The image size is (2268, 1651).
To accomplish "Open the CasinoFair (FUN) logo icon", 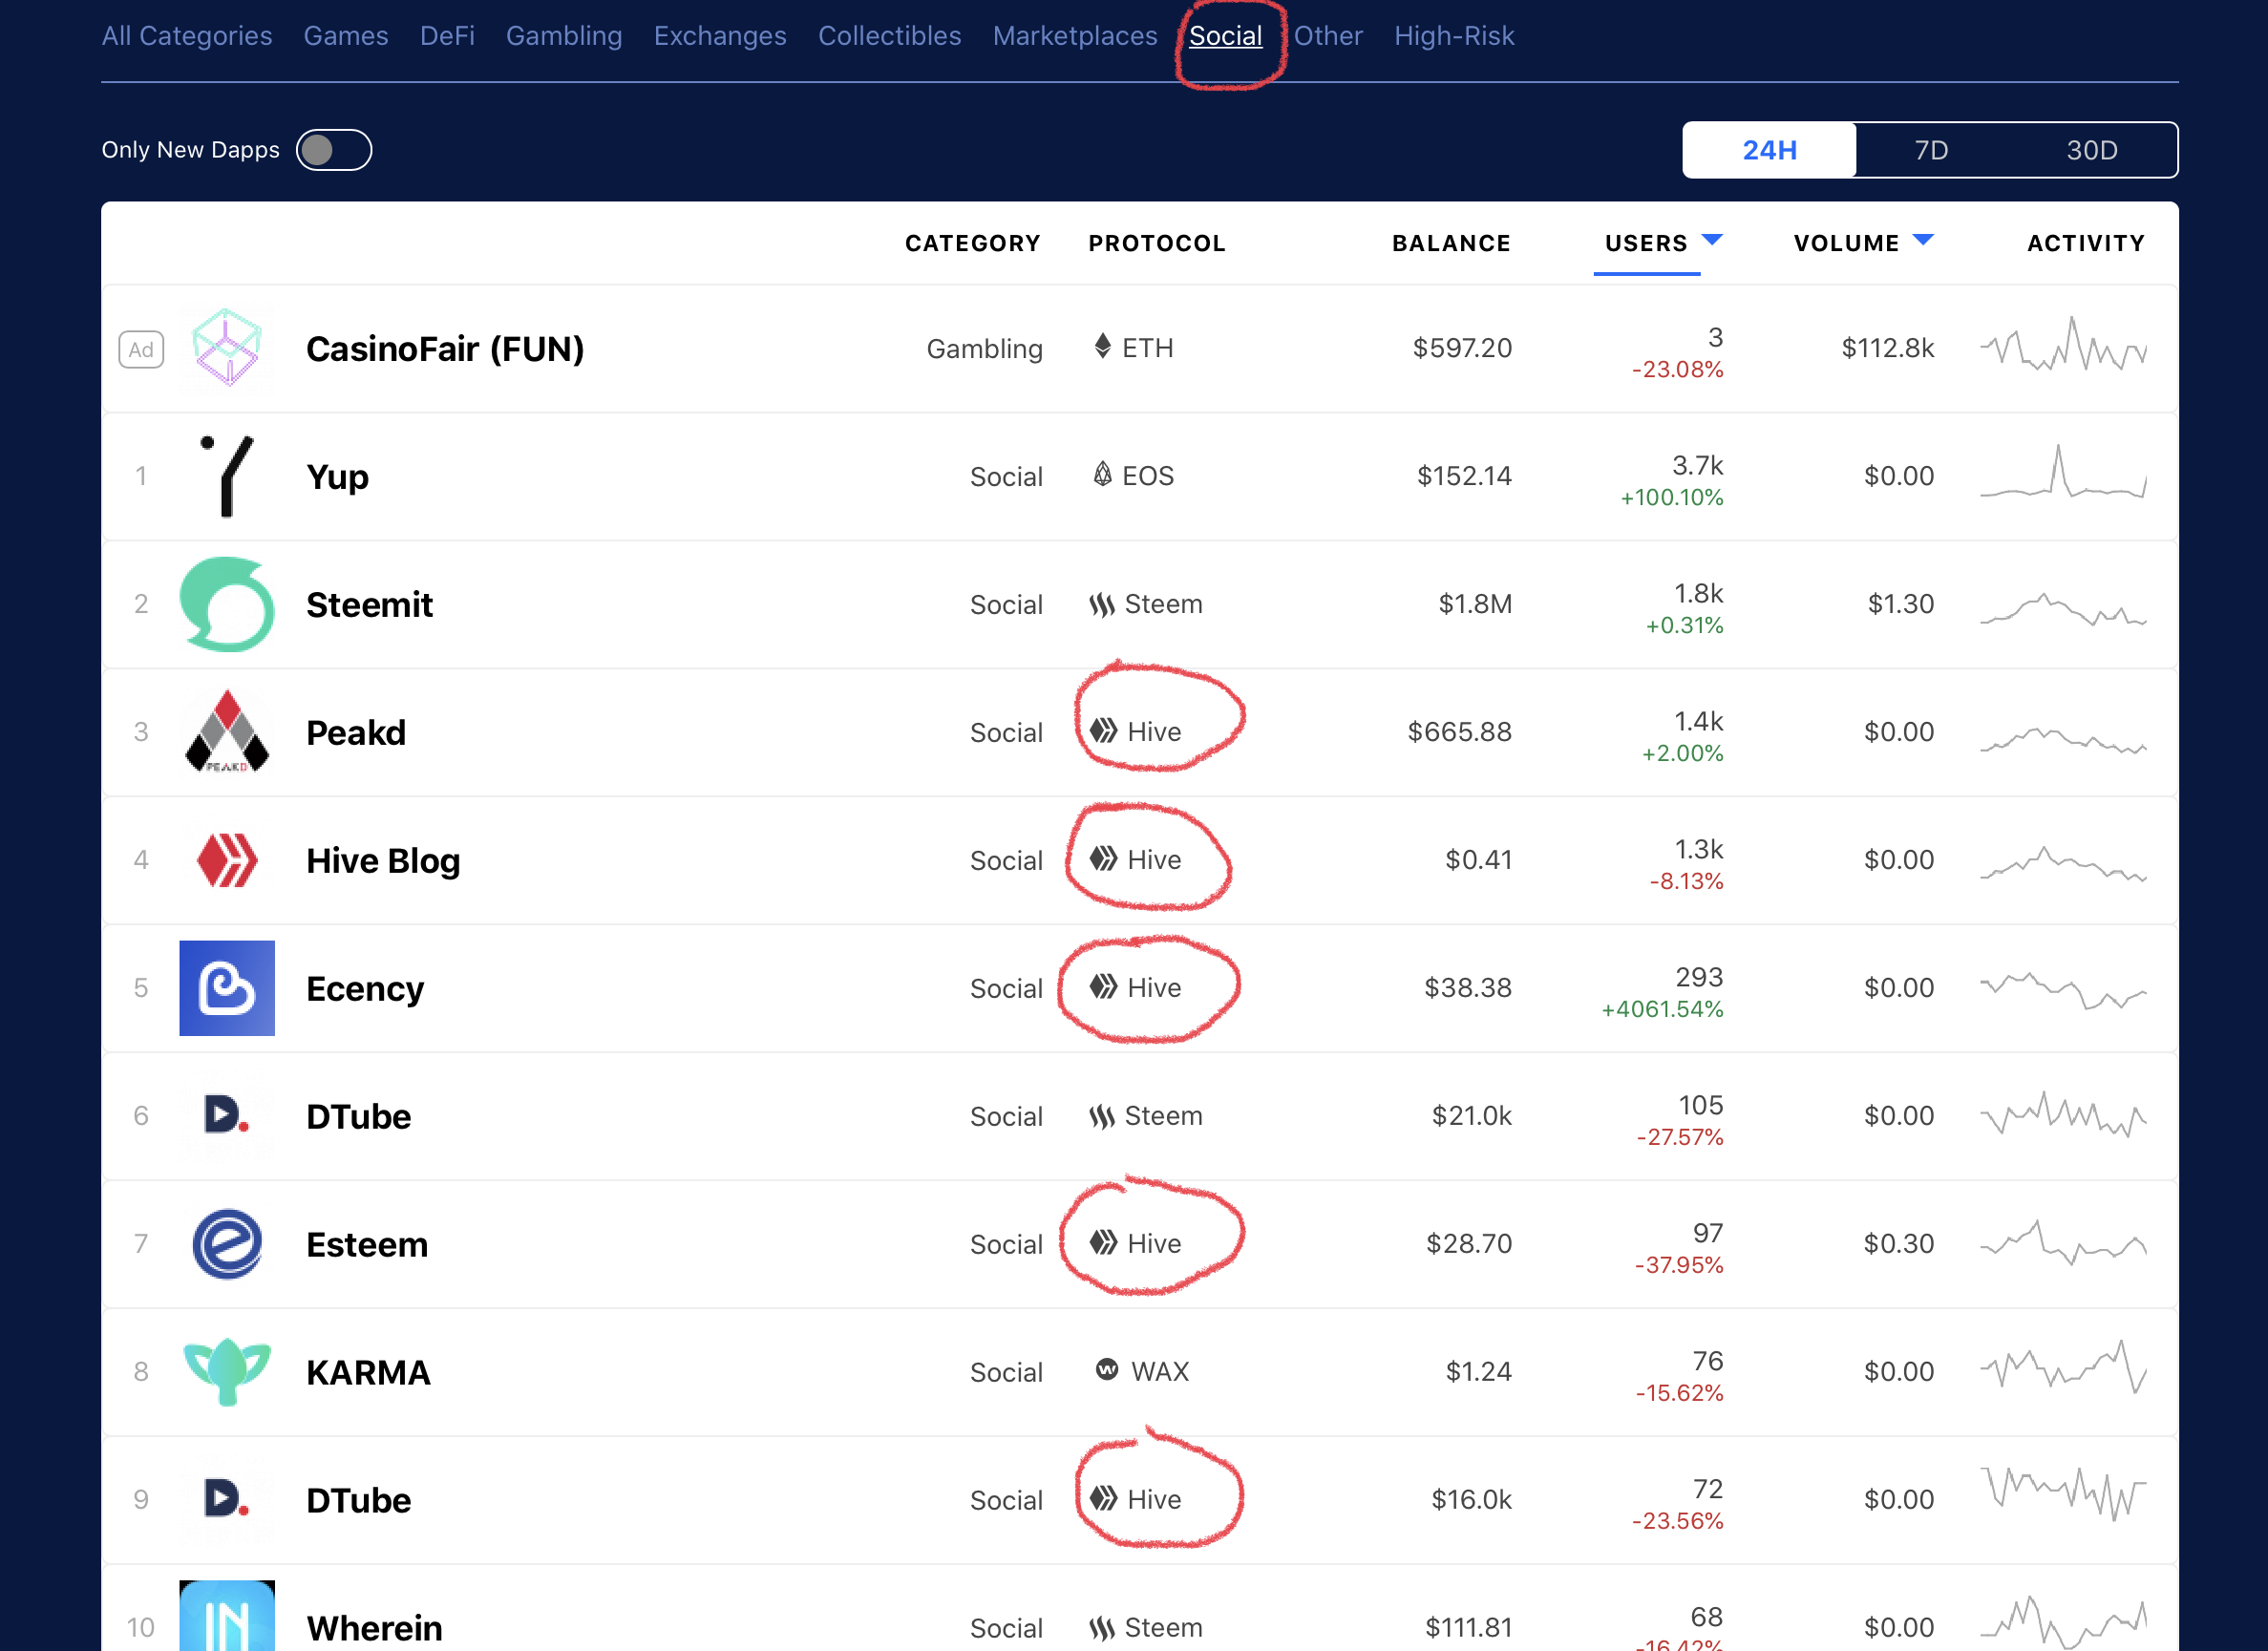I will 227,348.
